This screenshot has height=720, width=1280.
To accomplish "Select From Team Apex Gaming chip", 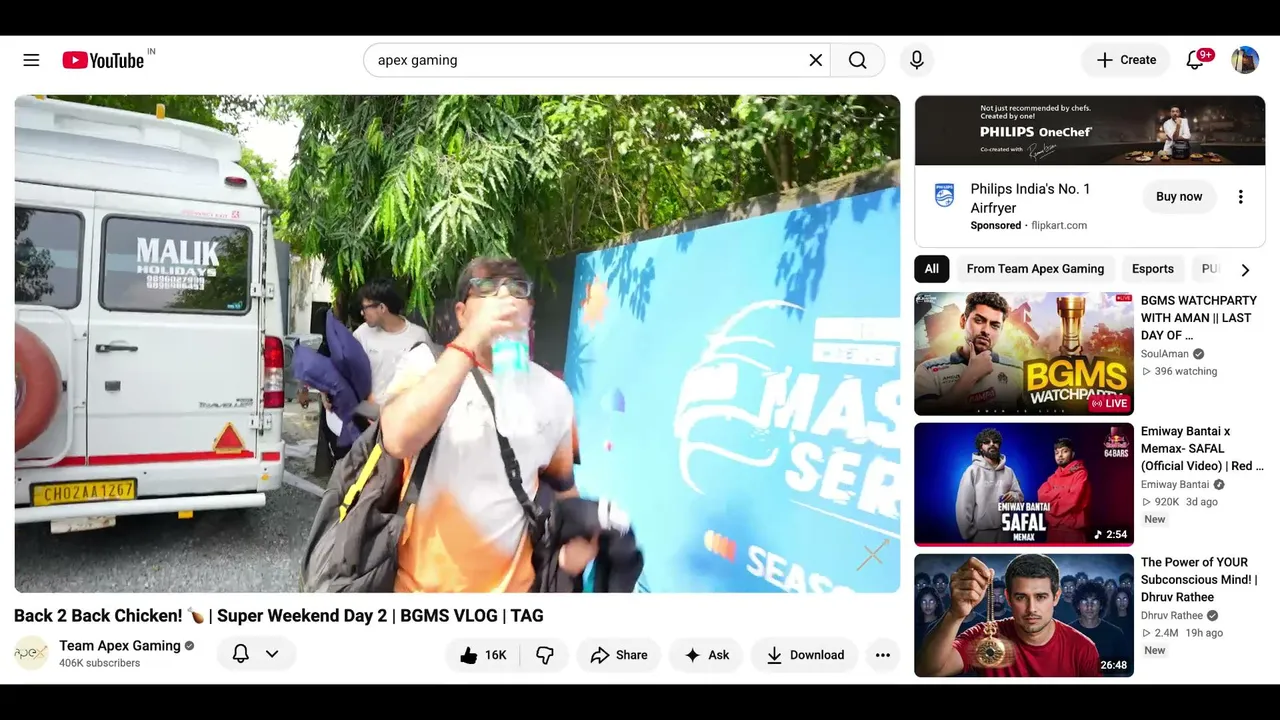I will click(1035, 269).
